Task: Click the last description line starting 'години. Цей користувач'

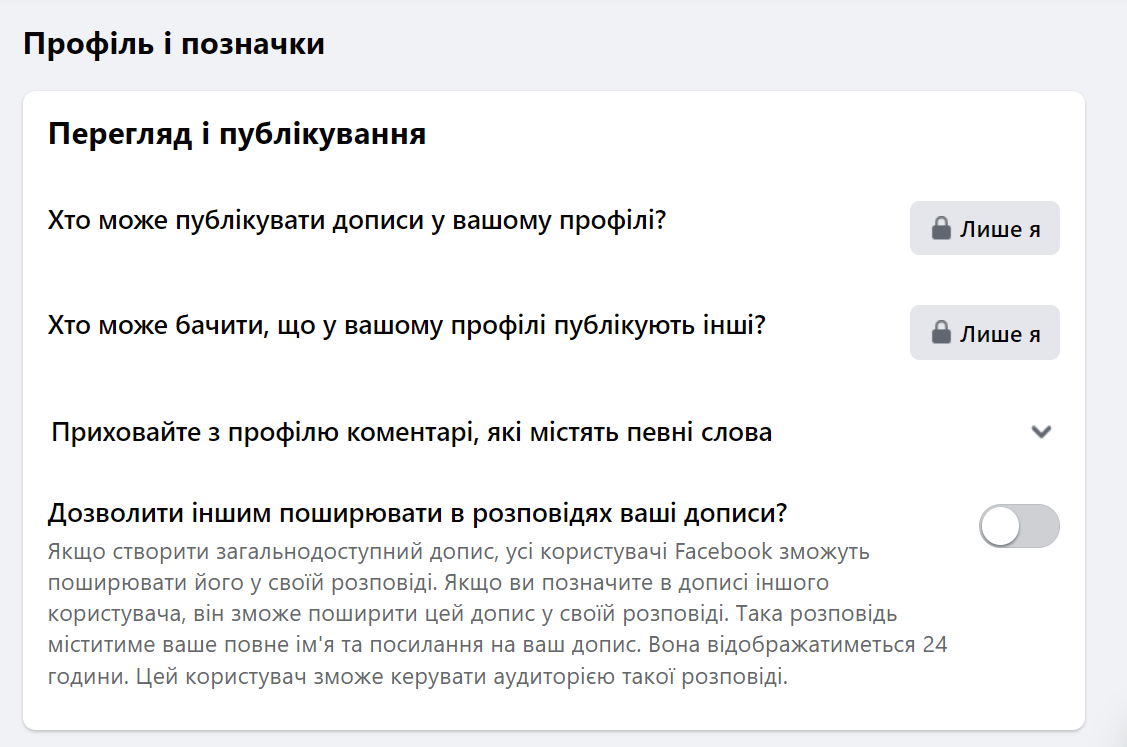Action: (417, 676)
